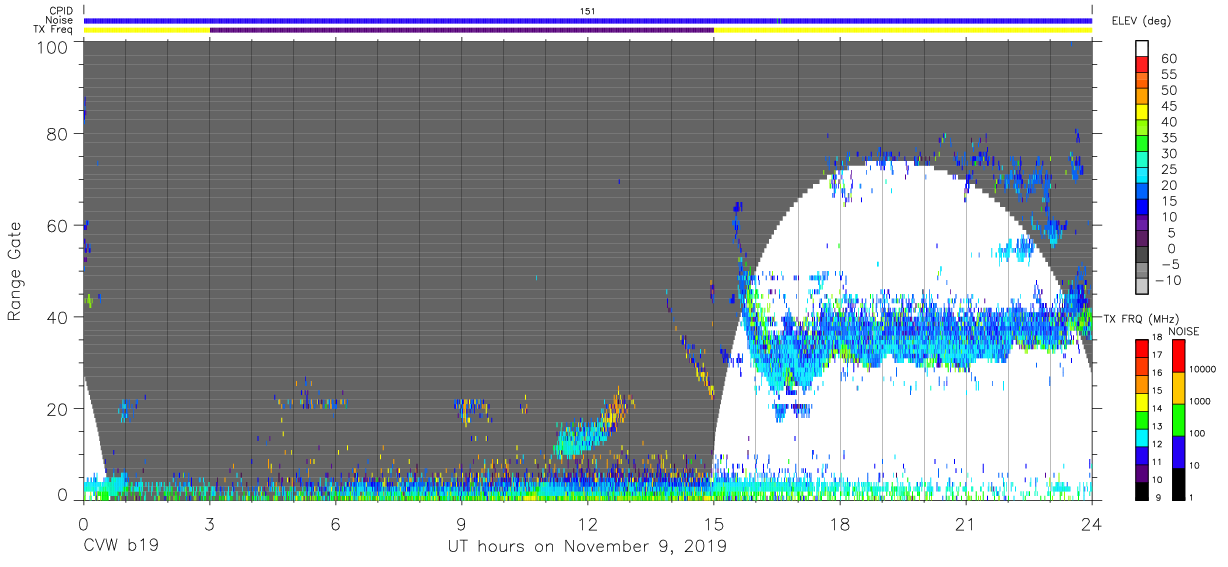Click the x-axis tick label '12'
Image resolution: width=1228 pixels, height=567 pixels.
pos(588,523)
